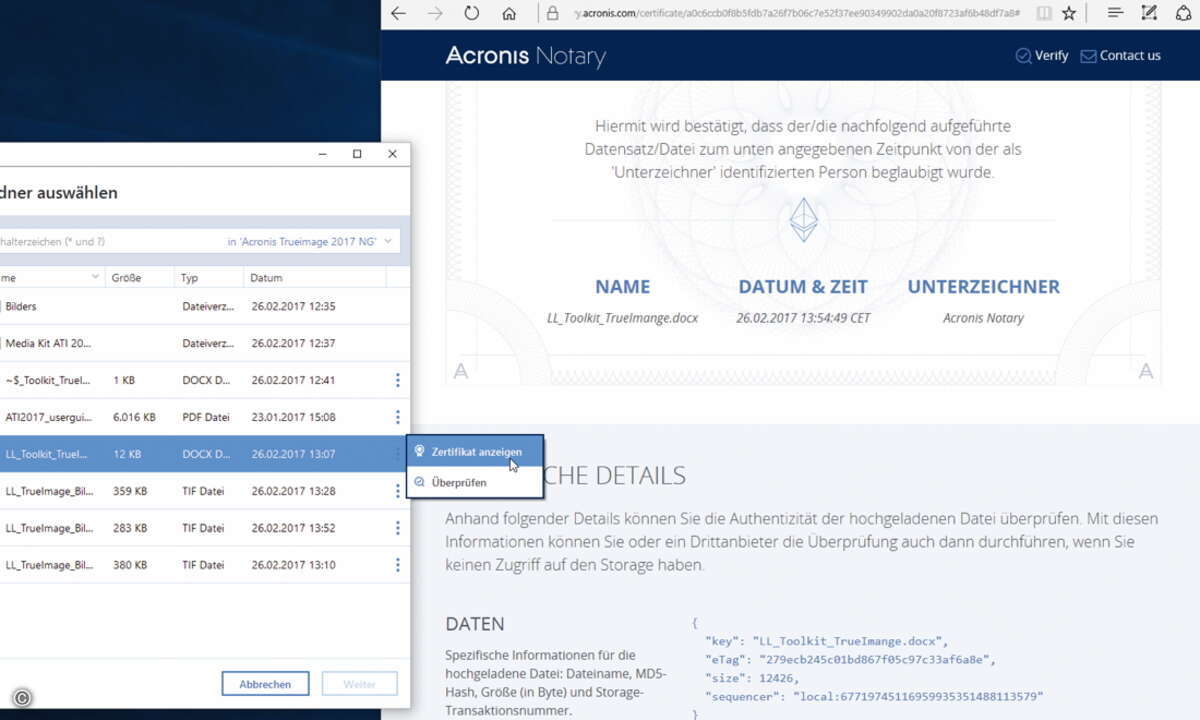Select the 'ATI2017_usergui...' PDF file name
Viewport: 1200px width, 720px height.
tap(48, 417)
